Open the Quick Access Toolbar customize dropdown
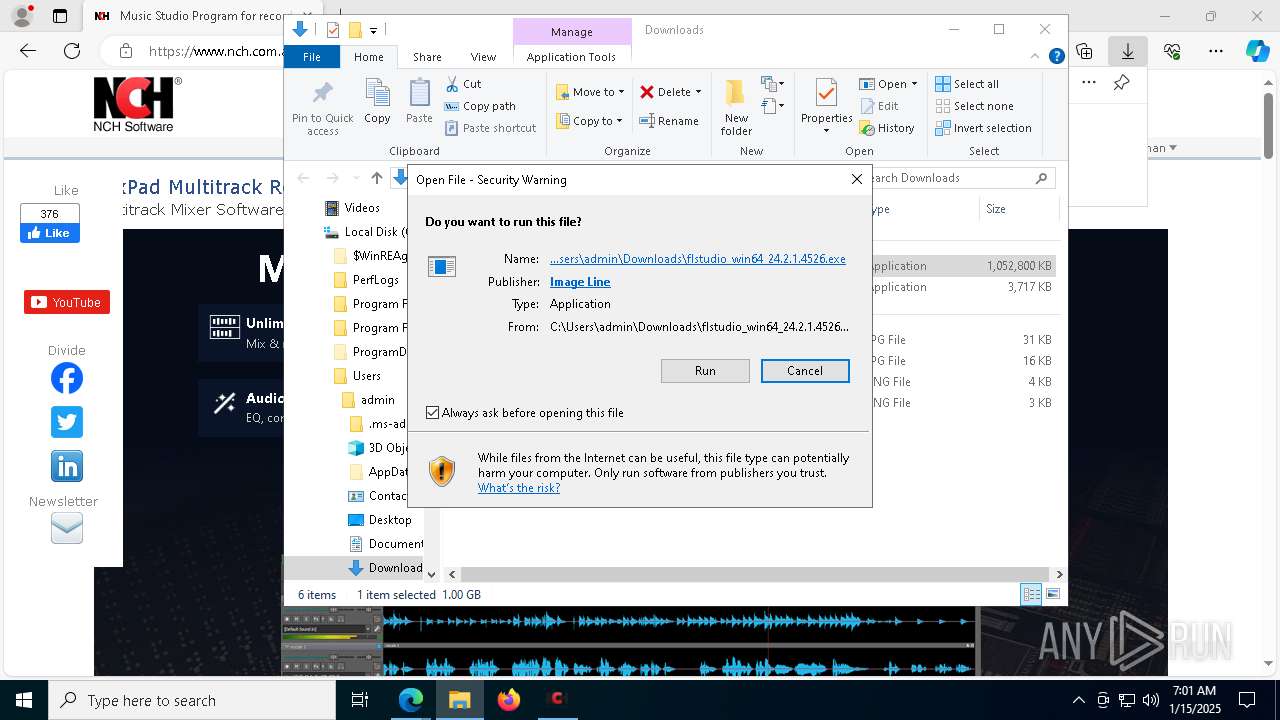Screen dimensions: 1280x720 (373, 31)
